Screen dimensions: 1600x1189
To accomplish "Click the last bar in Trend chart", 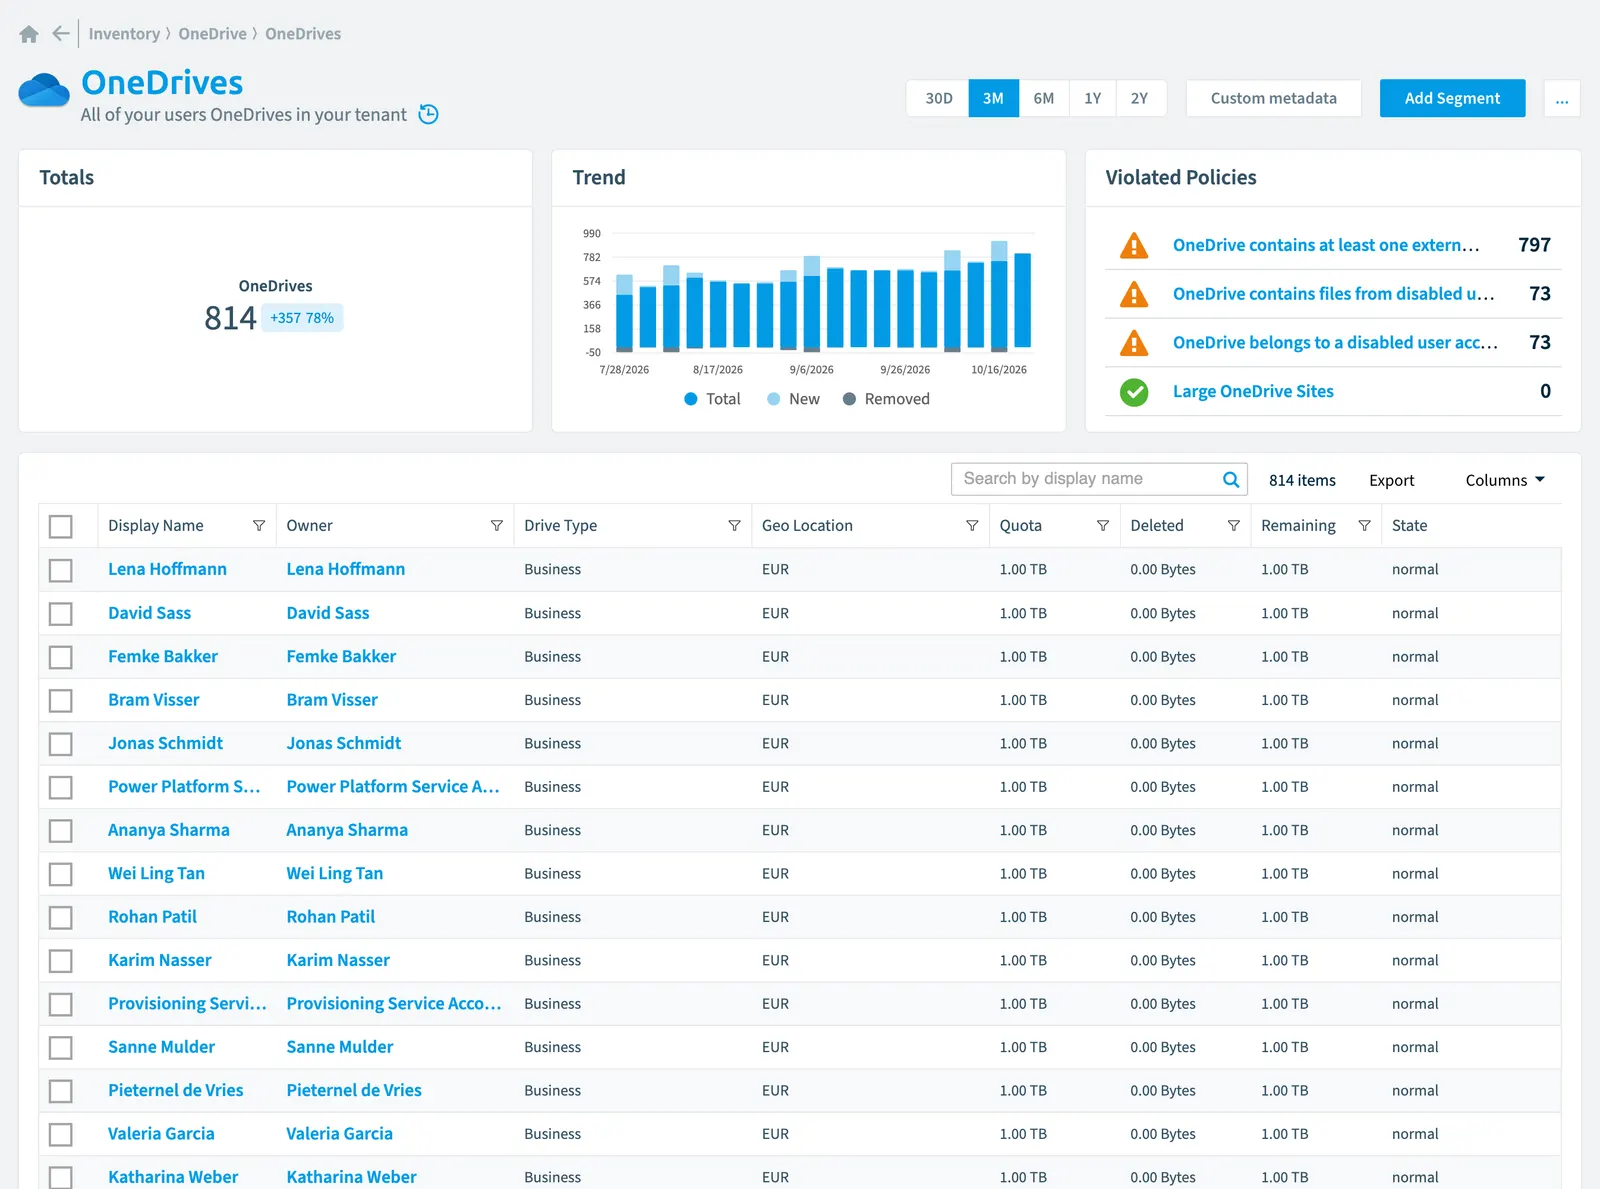I will coord(1023,300).
